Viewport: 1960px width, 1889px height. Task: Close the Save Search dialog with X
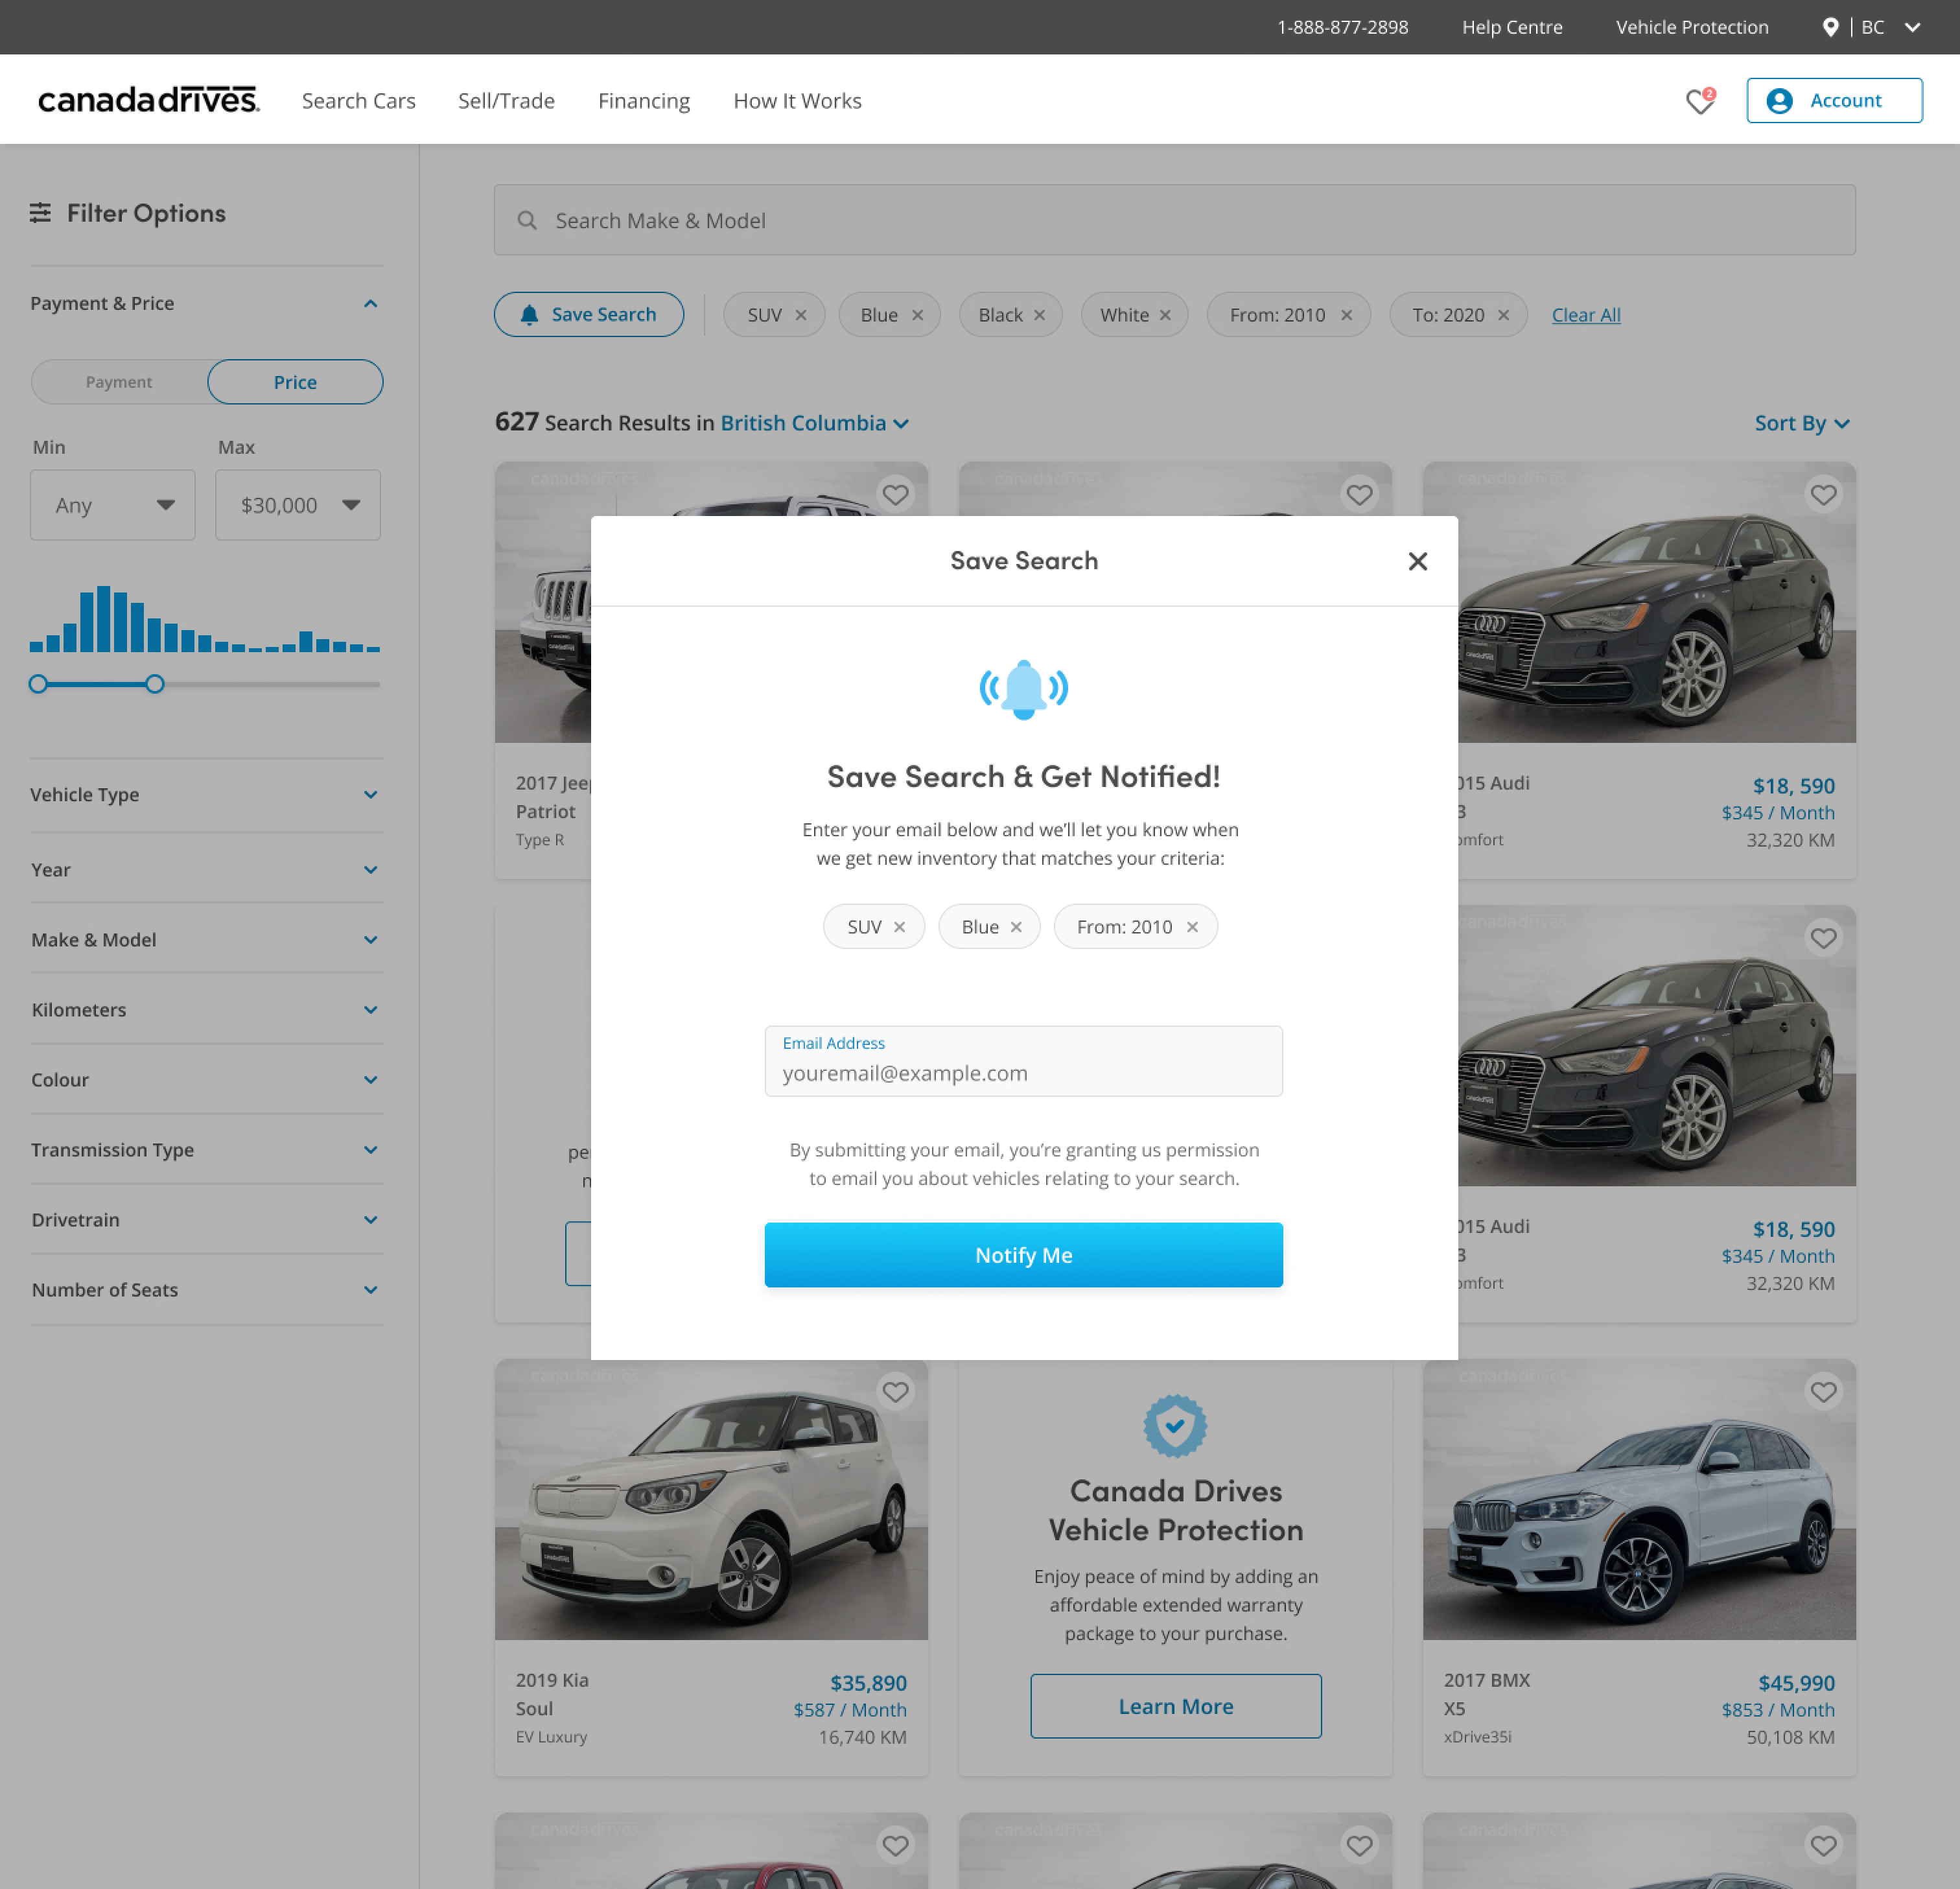tap(1417, 561)
